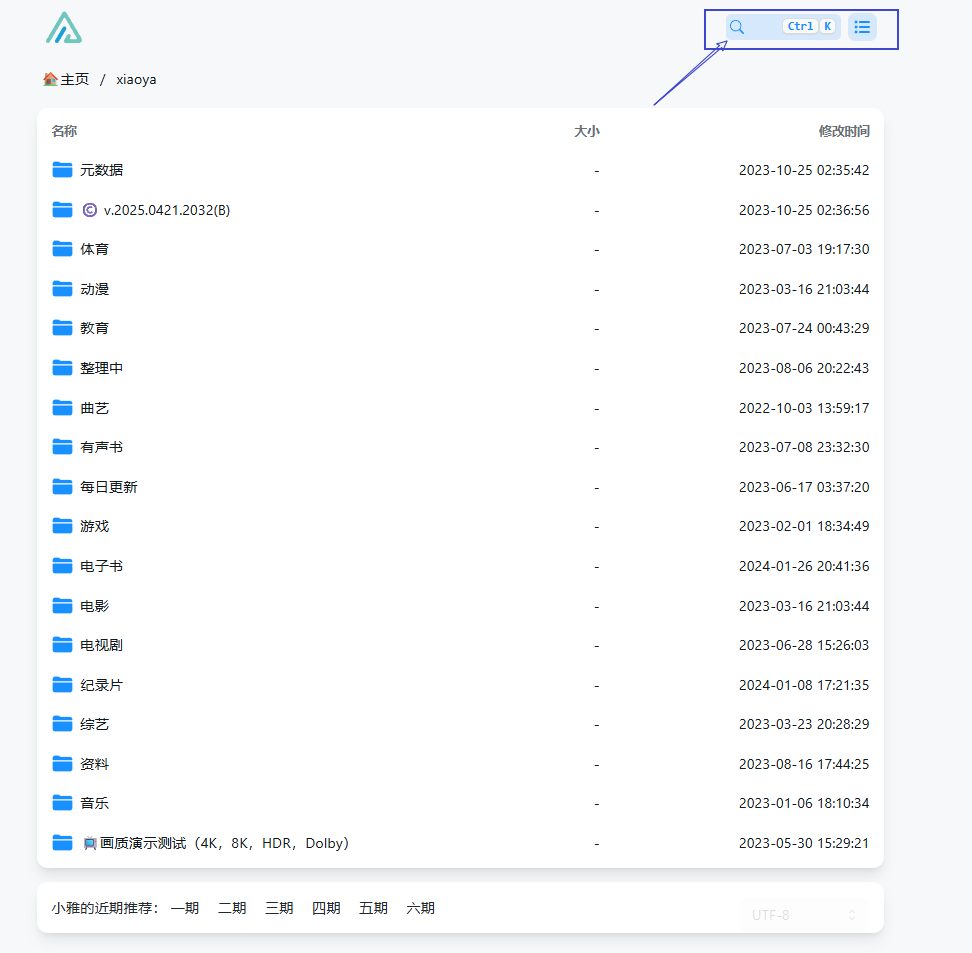Open the 动漫 folder icon
Screen dimensions: 972x953
tap(62, 288)
